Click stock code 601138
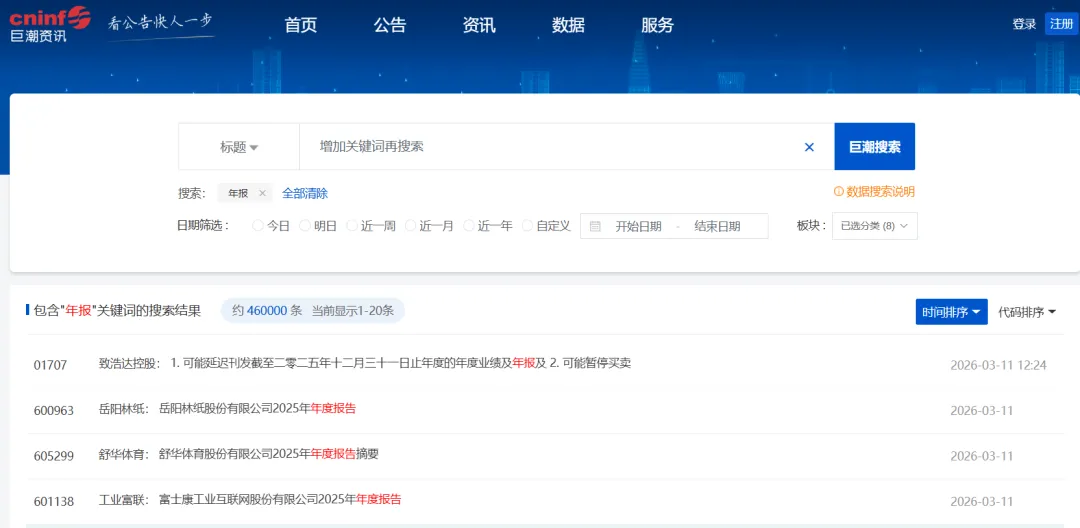This screenshot has width=1080, height=528. [x=54, y=501]
